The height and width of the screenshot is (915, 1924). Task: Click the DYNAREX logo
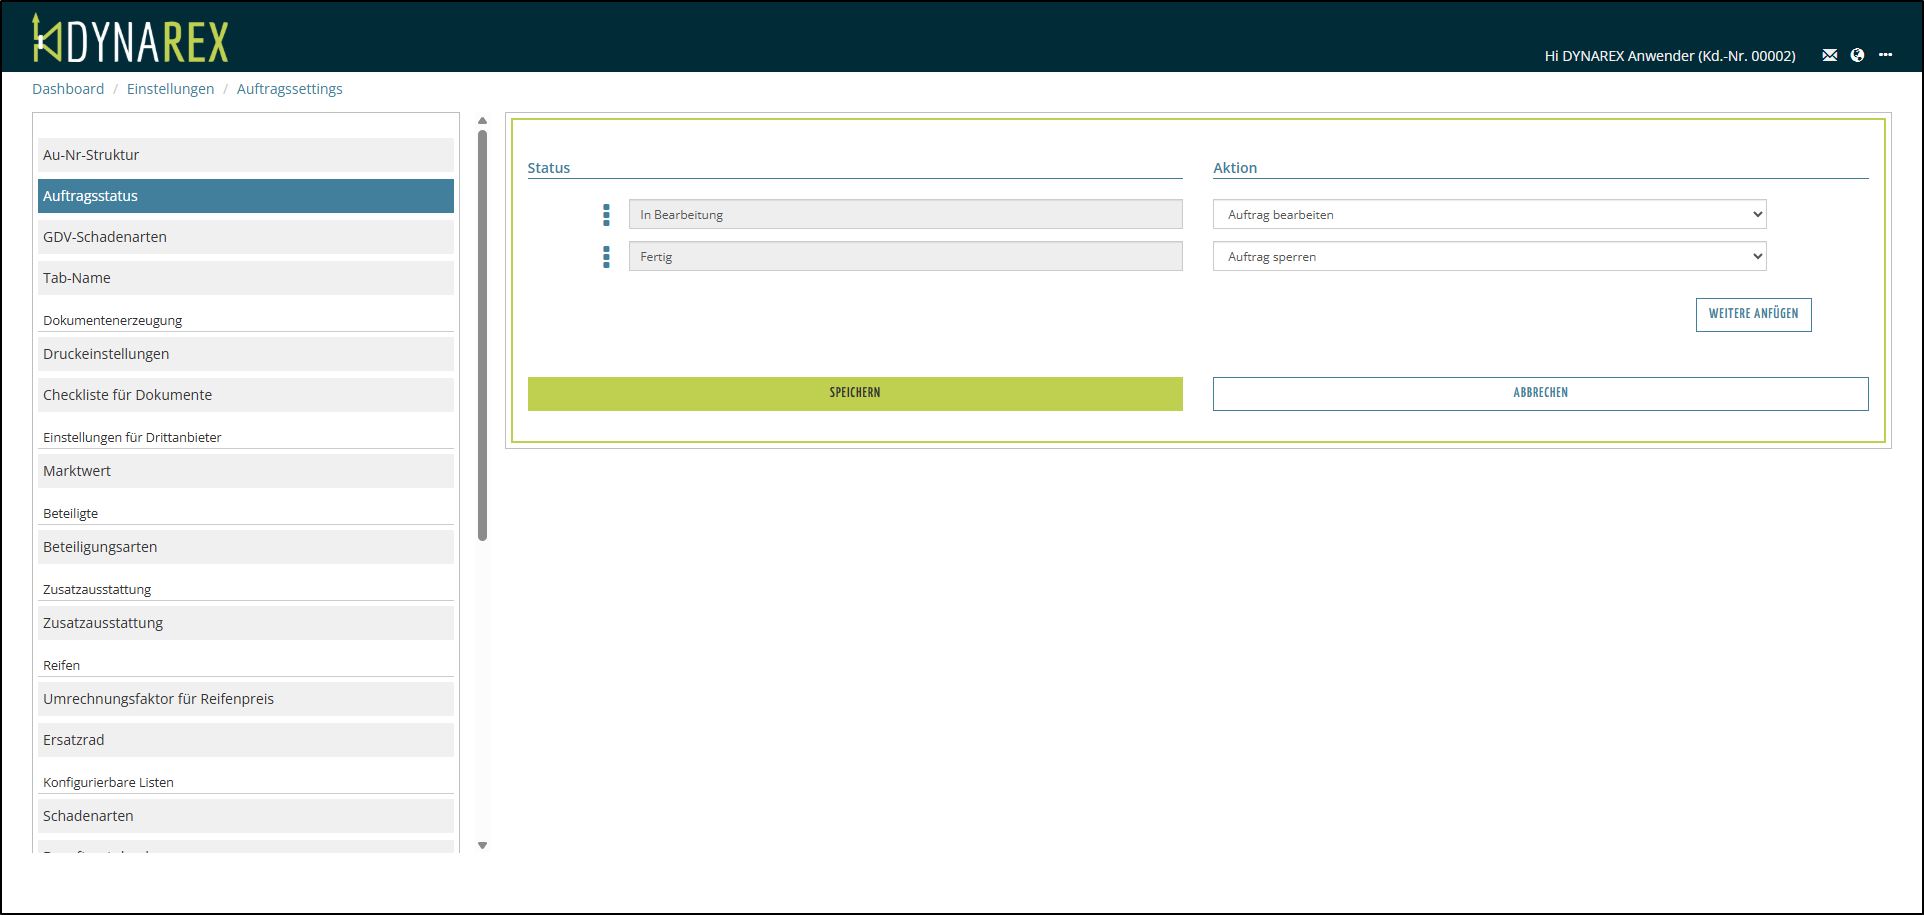[x=130, y=40]
